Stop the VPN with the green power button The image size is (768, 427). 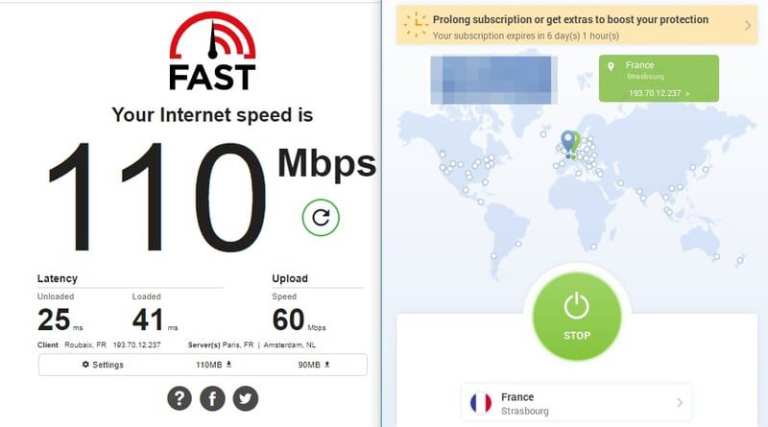point(576,316)
